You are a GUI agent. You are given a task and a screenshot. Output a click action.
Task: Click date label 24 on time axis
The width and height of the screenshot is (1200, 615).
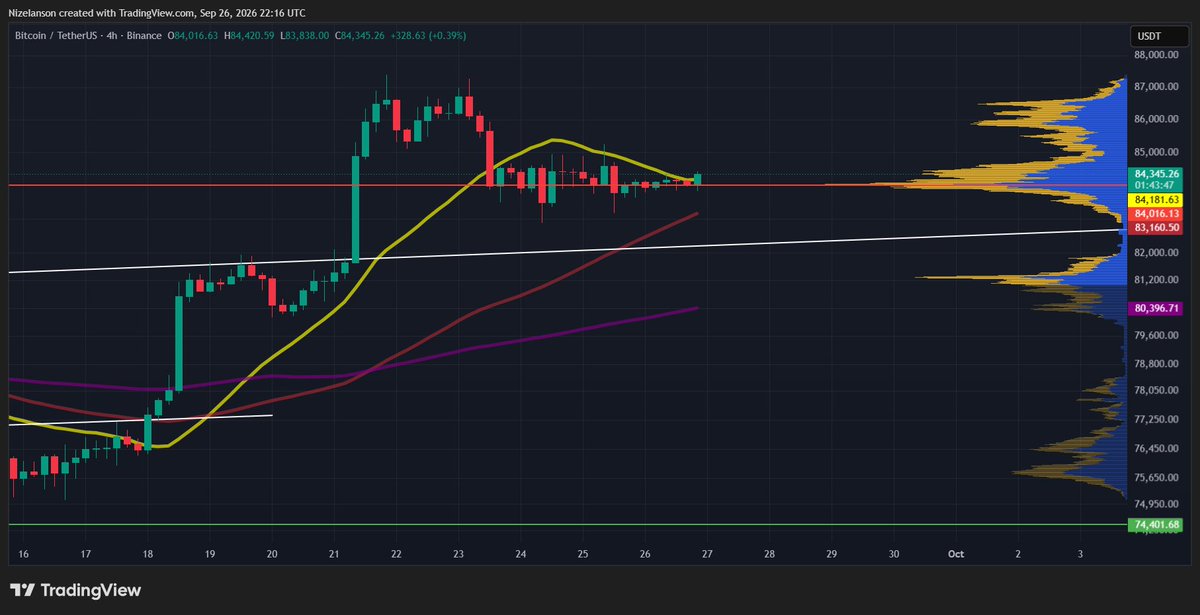point(521,553)
